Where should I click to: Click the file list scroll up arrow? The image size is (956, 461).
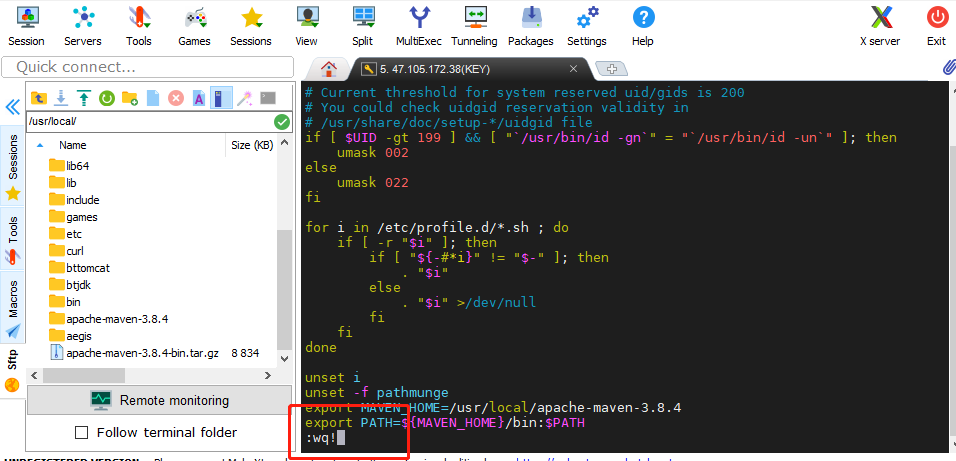pos(284,143)
